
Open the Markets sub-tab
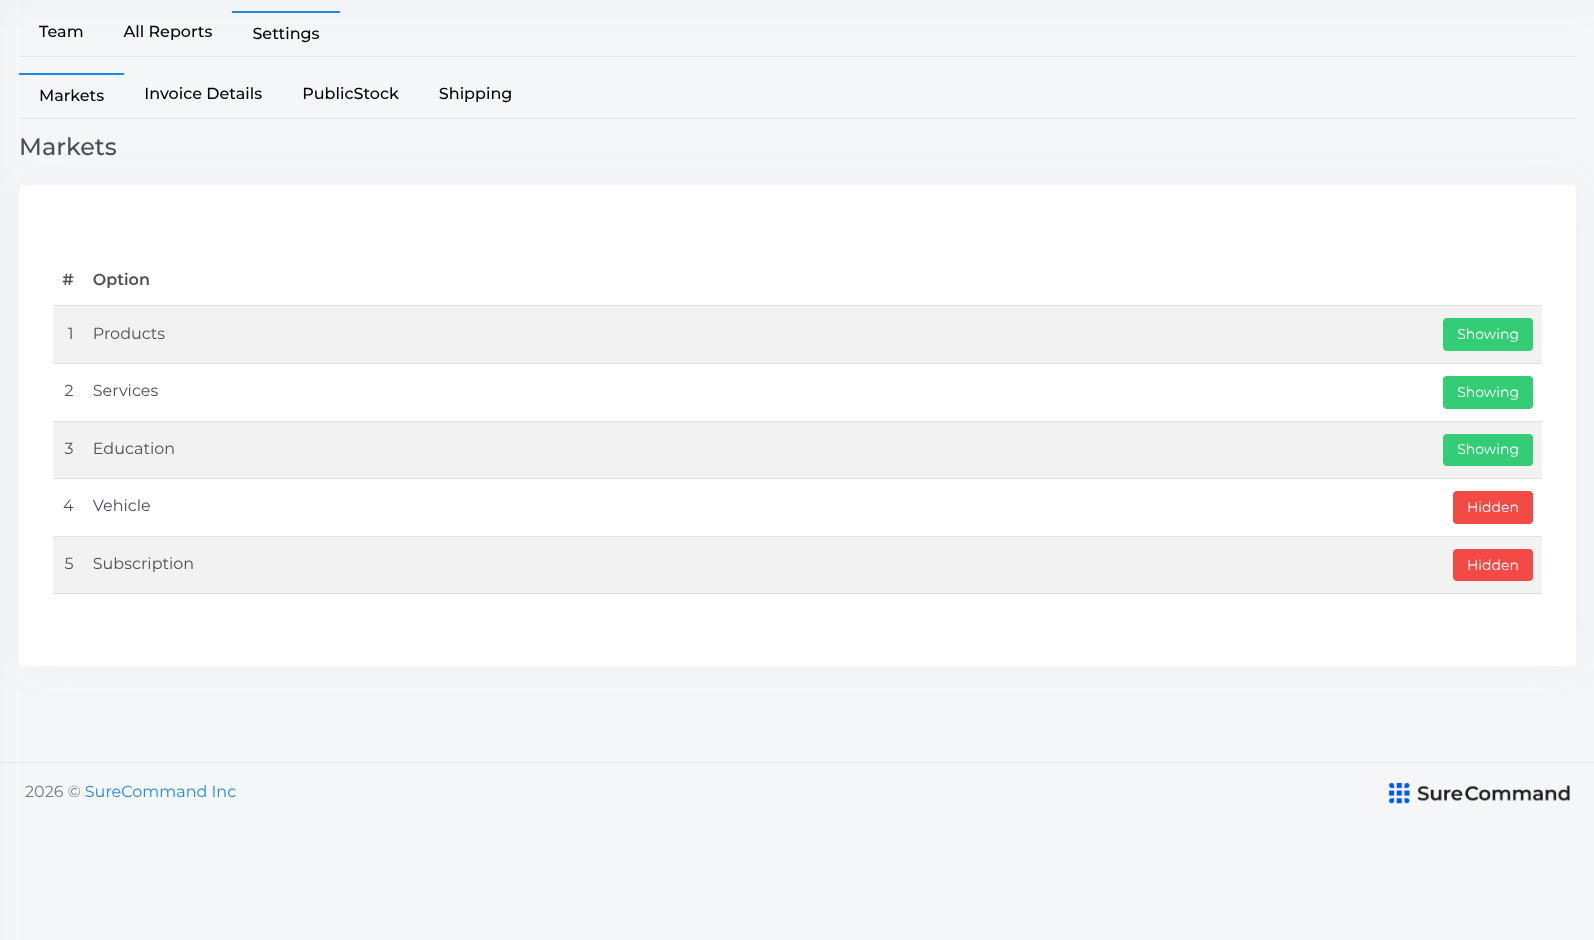pyautogui.click(x=72, y=95)
